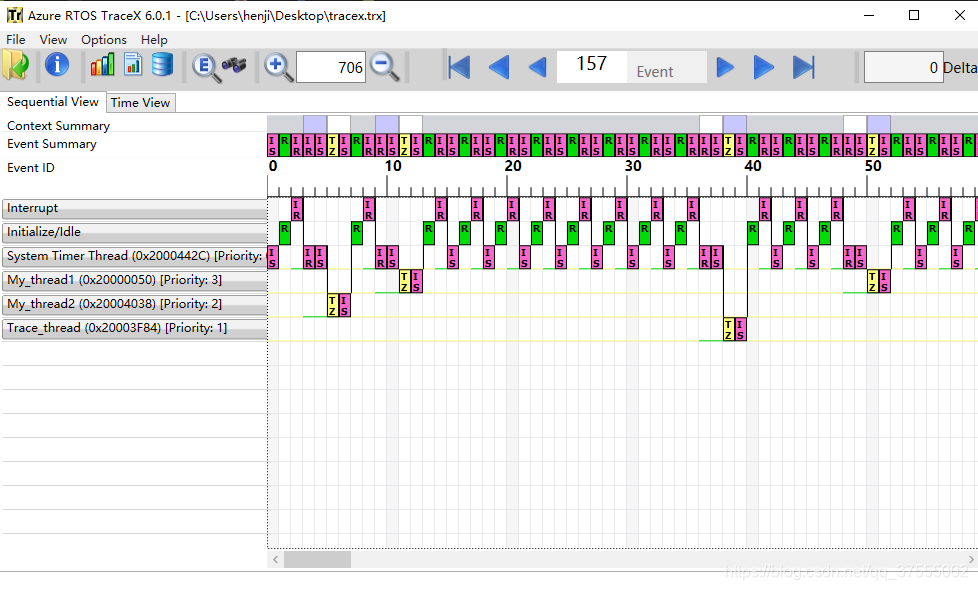Select the My_thread2 priority 2 row

click(x=134, y=304)
